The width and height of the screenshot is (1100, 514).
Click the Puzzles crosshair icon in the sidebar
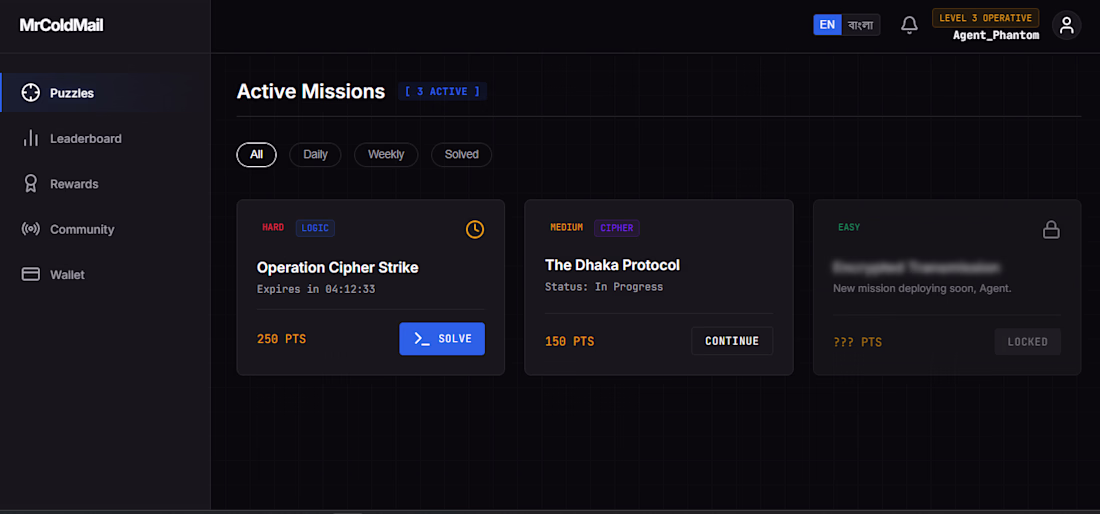(30, 93)
